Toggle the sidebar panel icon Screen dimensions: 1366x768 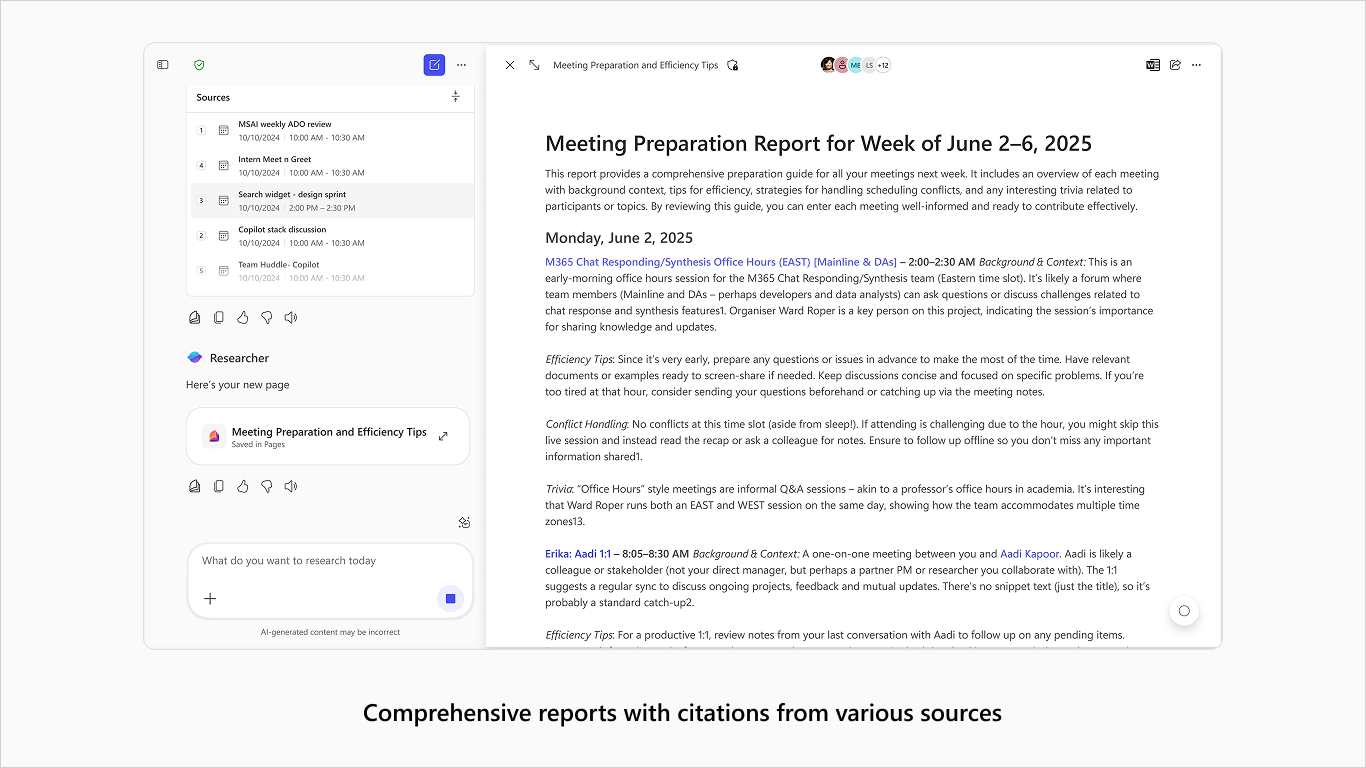pyautogui.click(x=163, y=65)
